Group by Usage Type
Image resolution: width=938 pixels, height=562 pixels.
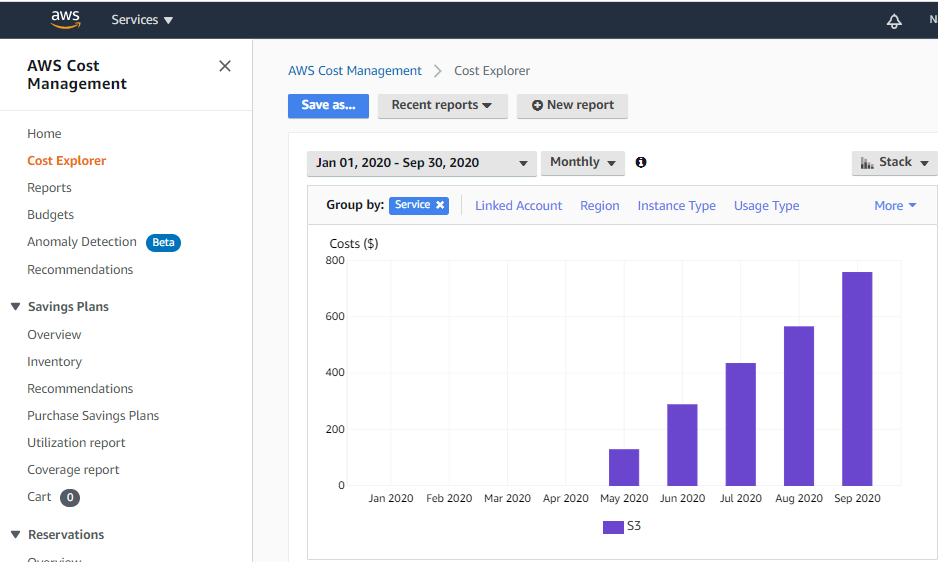point(766,206)
